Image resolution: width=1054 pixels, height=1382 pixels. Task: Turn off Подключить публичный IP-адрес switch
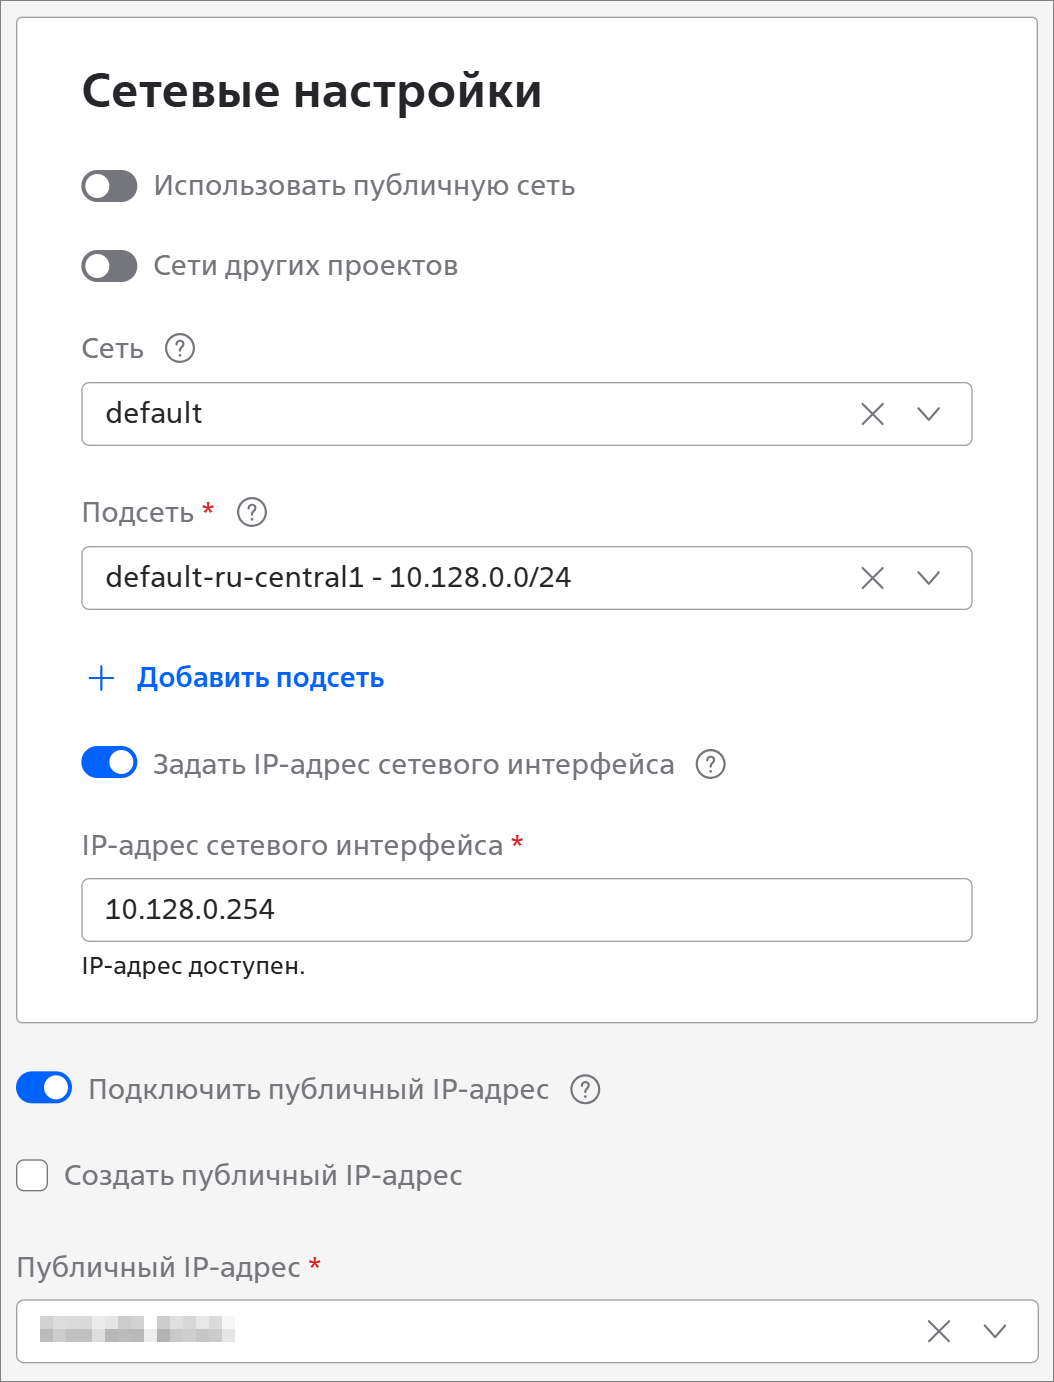coord(44,1088)
